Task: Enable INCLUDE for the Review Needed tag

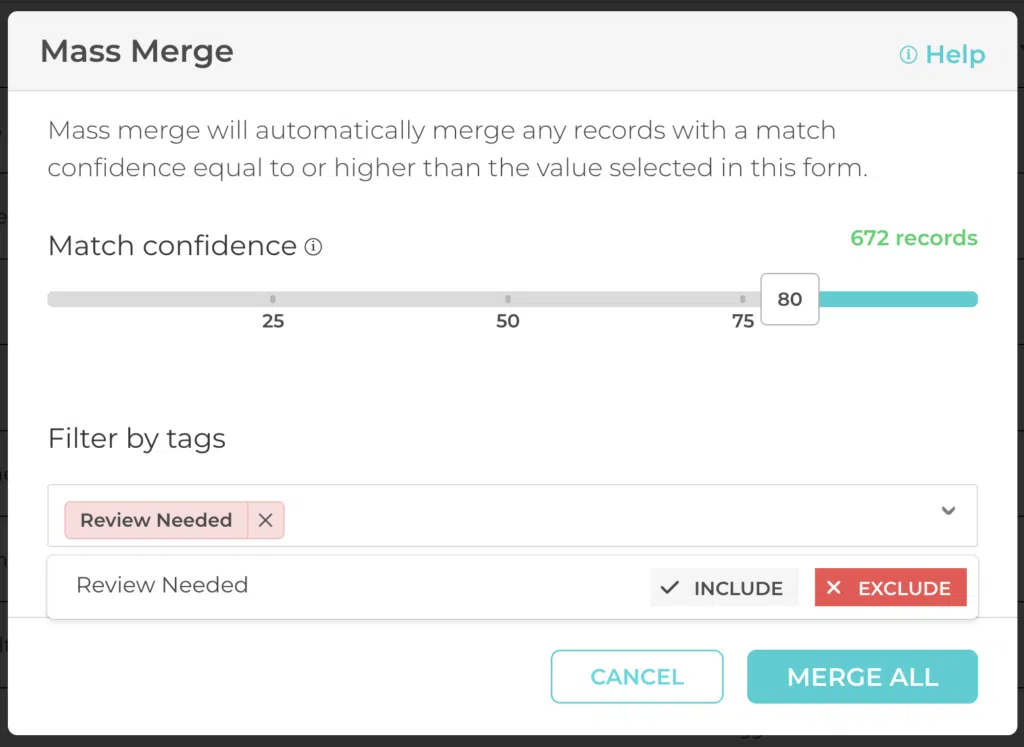Action: (724, 588)
